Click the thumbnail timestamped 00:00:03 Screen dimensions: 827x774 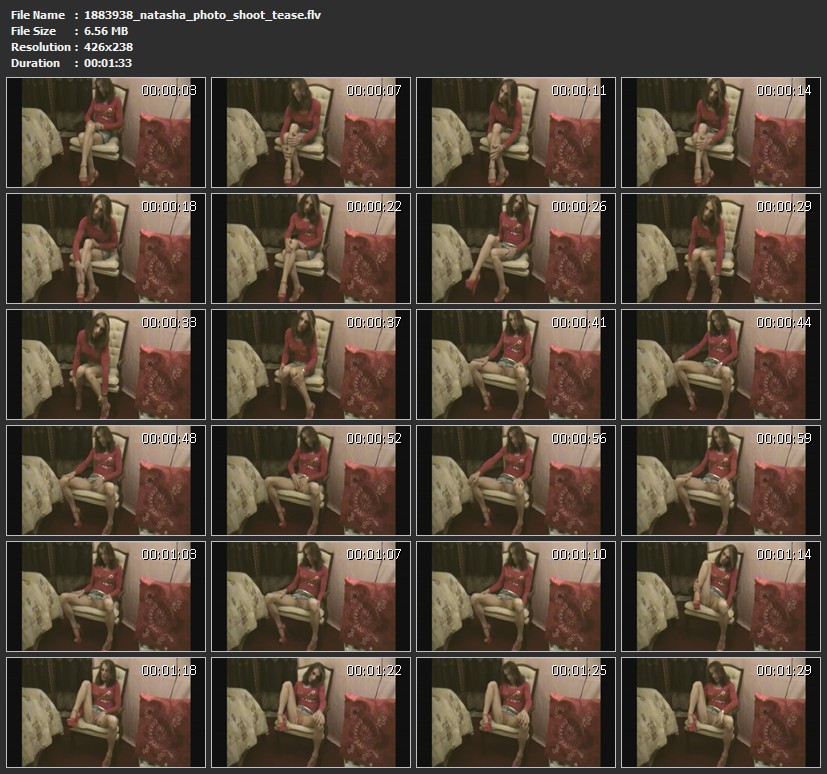(106, 132)
